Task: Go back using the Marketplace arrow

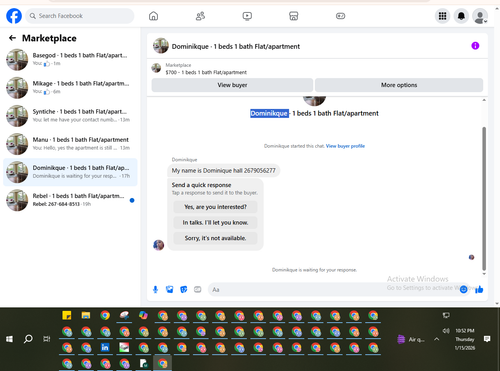Action: (x=12, y=38)
